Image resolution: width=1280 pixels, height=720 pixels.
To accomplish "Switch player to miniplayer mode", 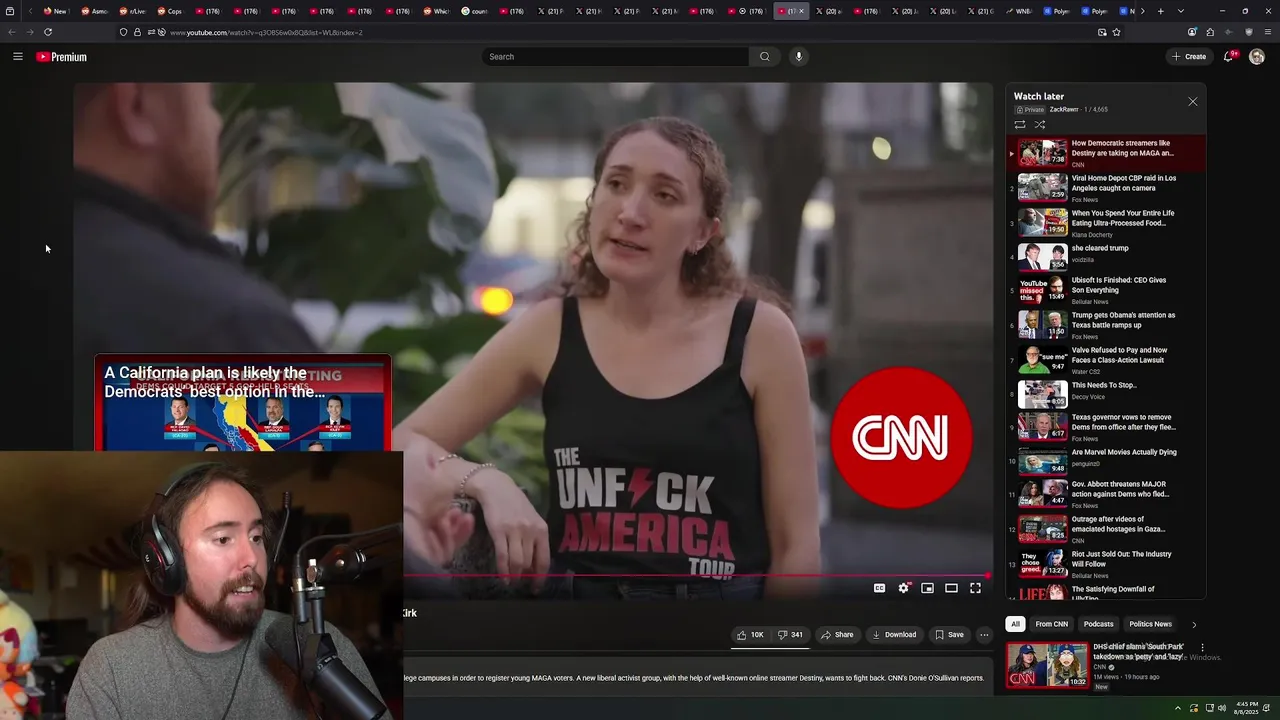I will coord(927,588).
